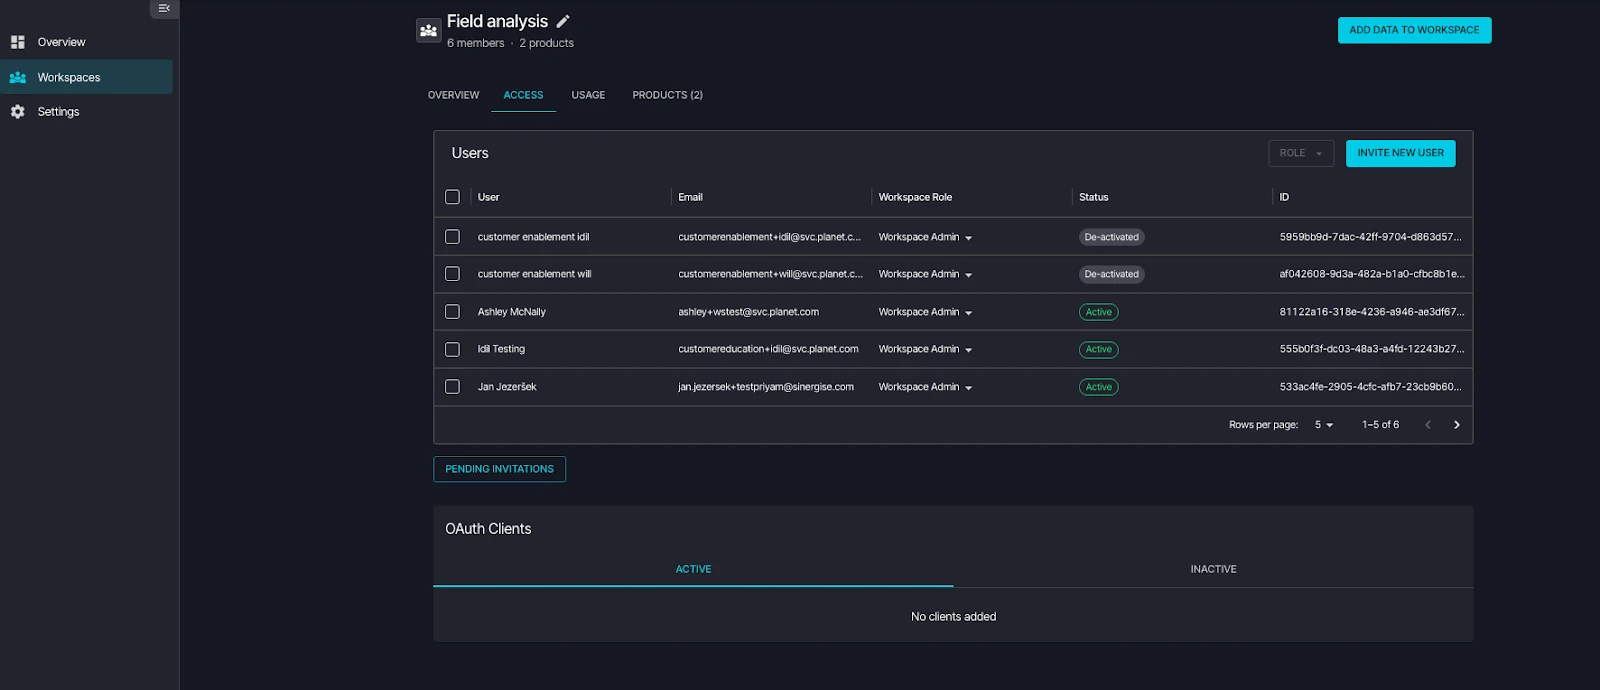The width and height of the screenshot is (1600, 690).
Task: Click the workspace group avatar icon
Action: point(428,31)
